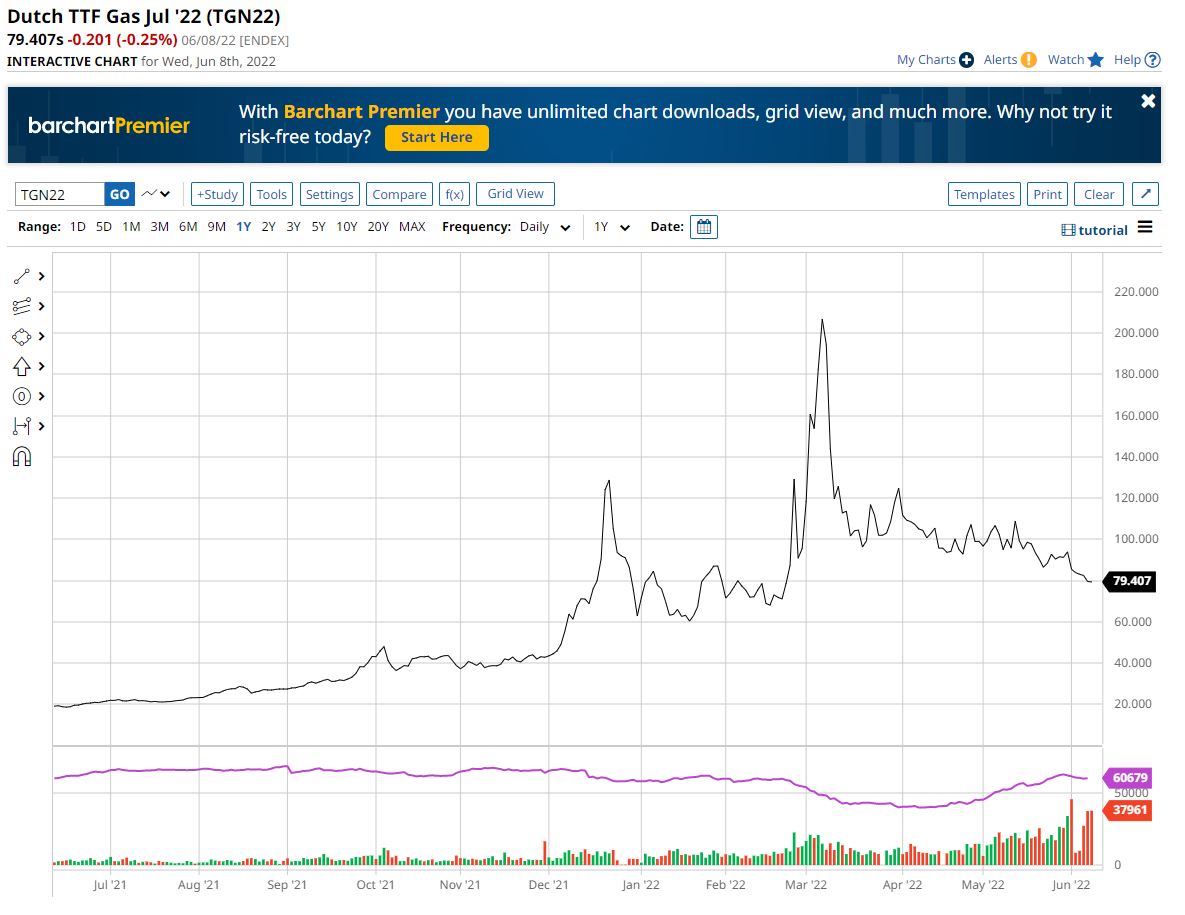The width and height of the screenshot is (1185, 915).
Task: Switch range to 6M
Action: click(x=188, y=227)
